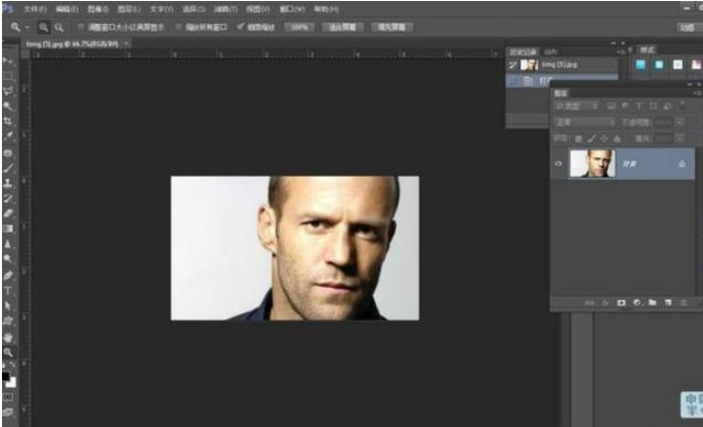703x427 pixels.
Task: Click lock position icon in Layers panel
Action: [604, 139]
